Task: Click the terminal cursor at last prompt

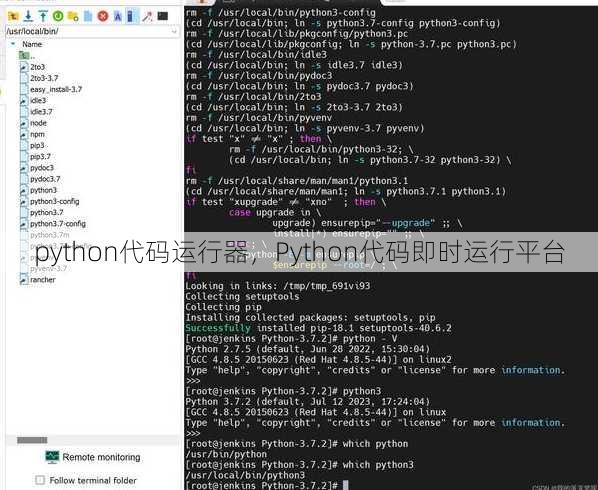Action: (x=346, y=485)
